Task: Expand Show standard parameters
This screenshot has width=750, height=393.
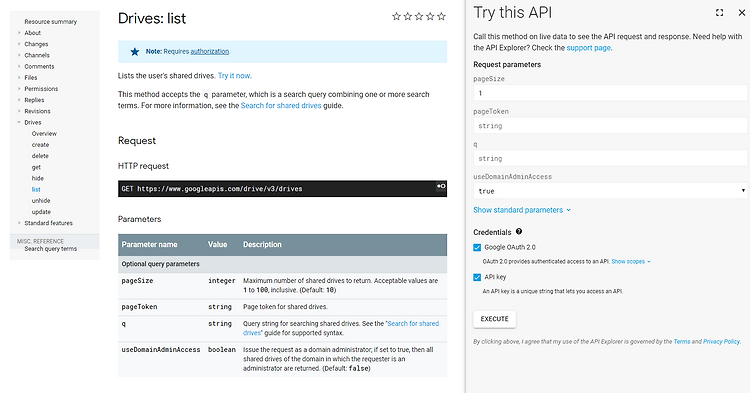Action: (522, 210)
